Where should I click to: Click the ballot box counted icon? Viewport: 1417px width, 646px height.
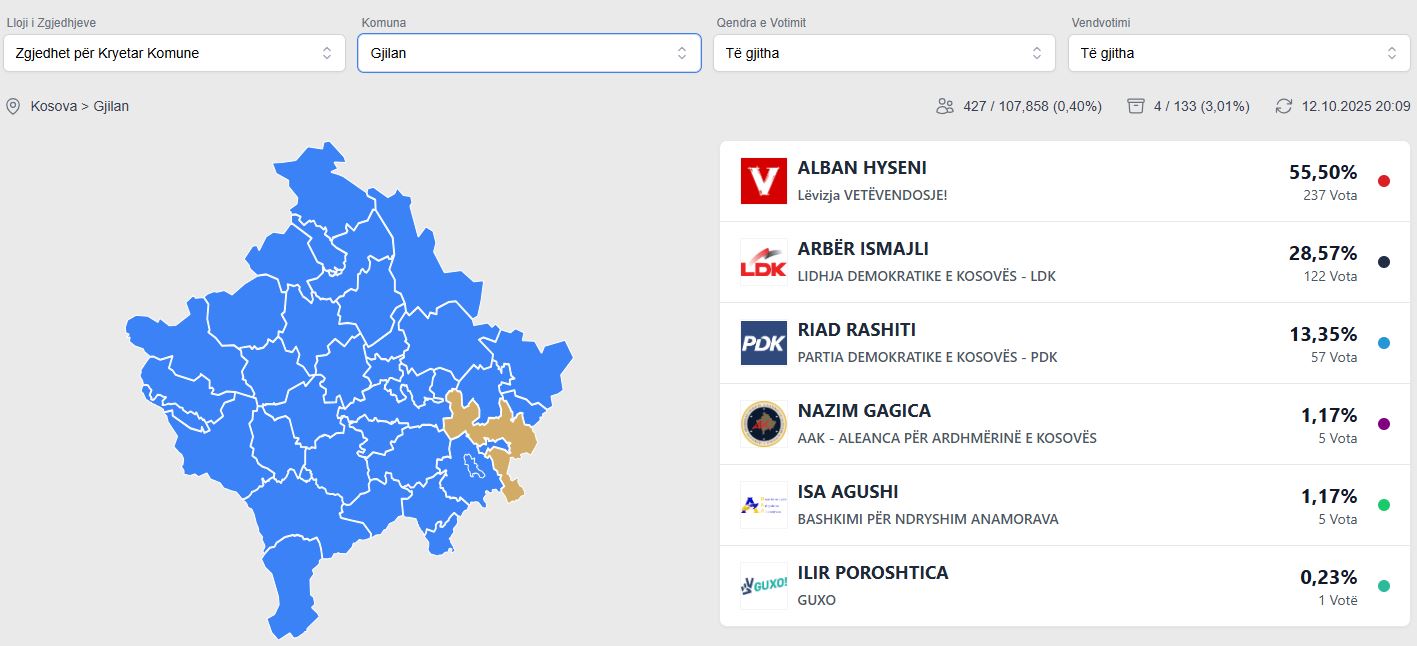pos(1135,106)
